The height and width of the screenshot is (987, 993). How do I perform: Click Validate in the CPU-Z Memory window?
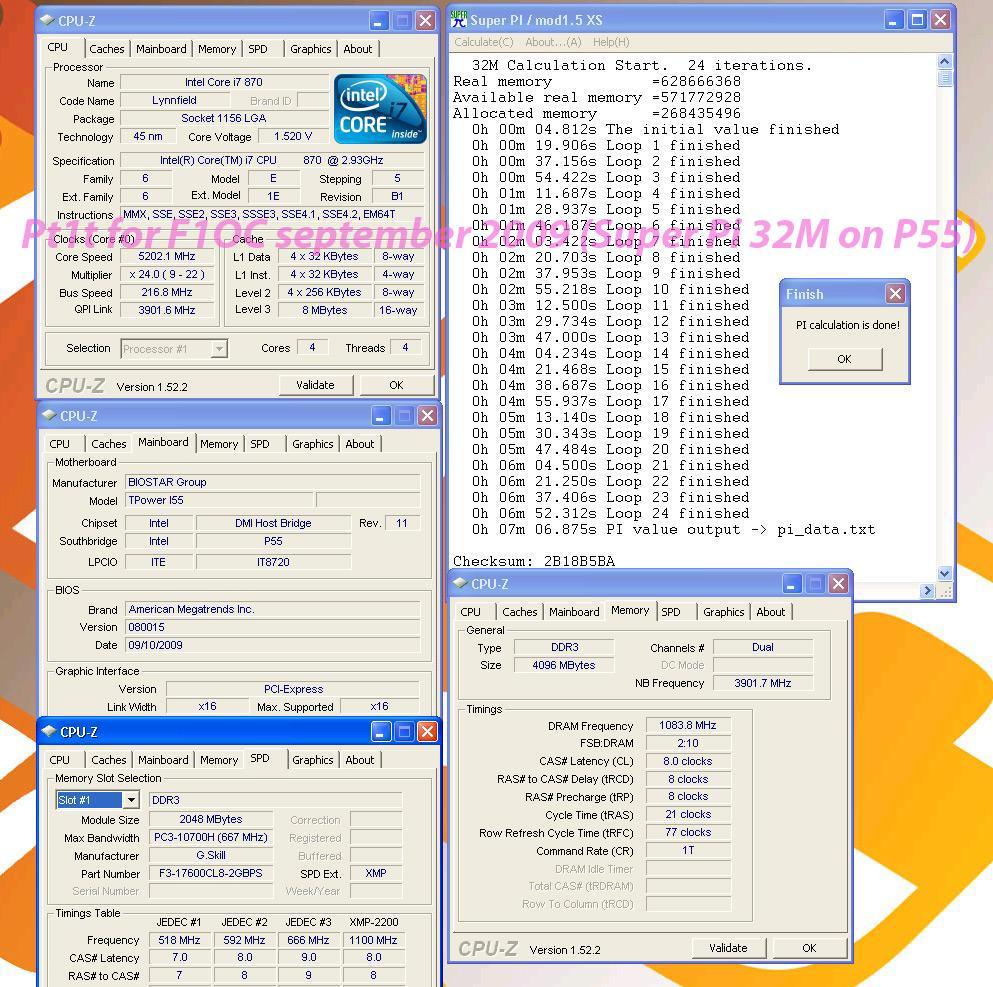(x=728, y=948)
